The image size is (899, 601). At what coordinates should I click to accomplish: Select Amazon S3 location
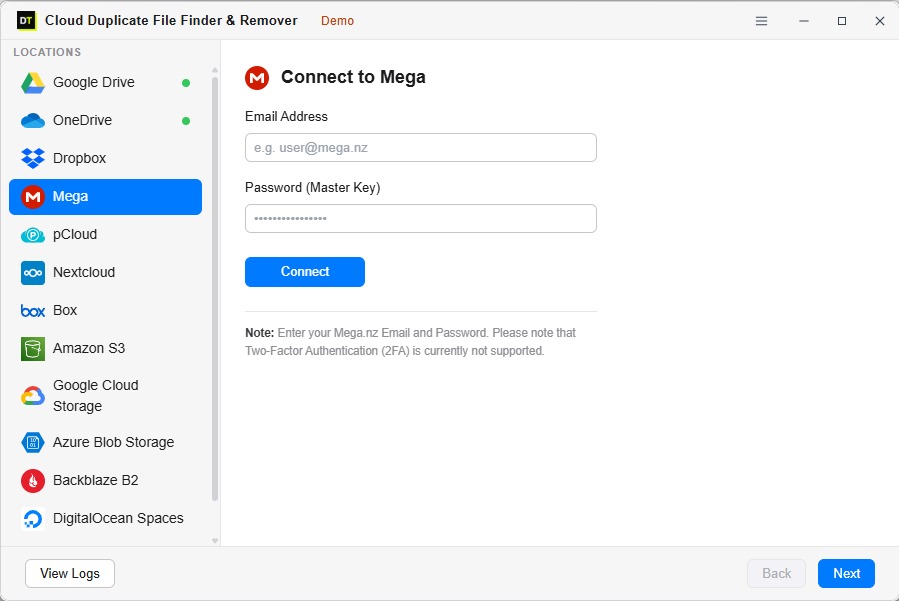click(x=105, y=348)
